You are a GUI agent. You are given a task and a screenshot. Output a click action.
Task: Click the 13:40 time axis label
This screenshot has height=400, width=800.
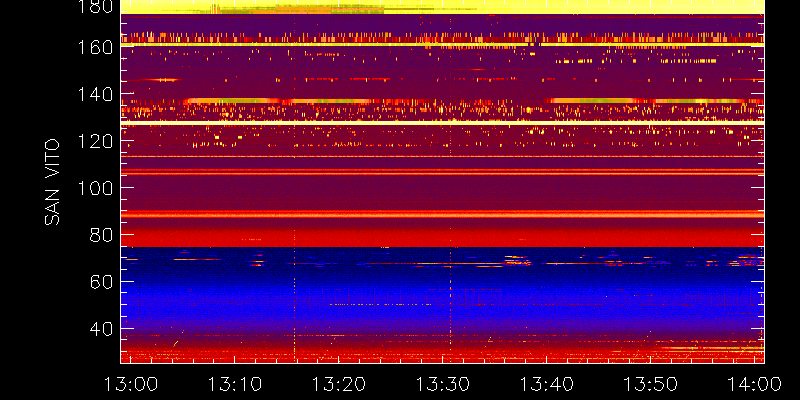point(547,384)
